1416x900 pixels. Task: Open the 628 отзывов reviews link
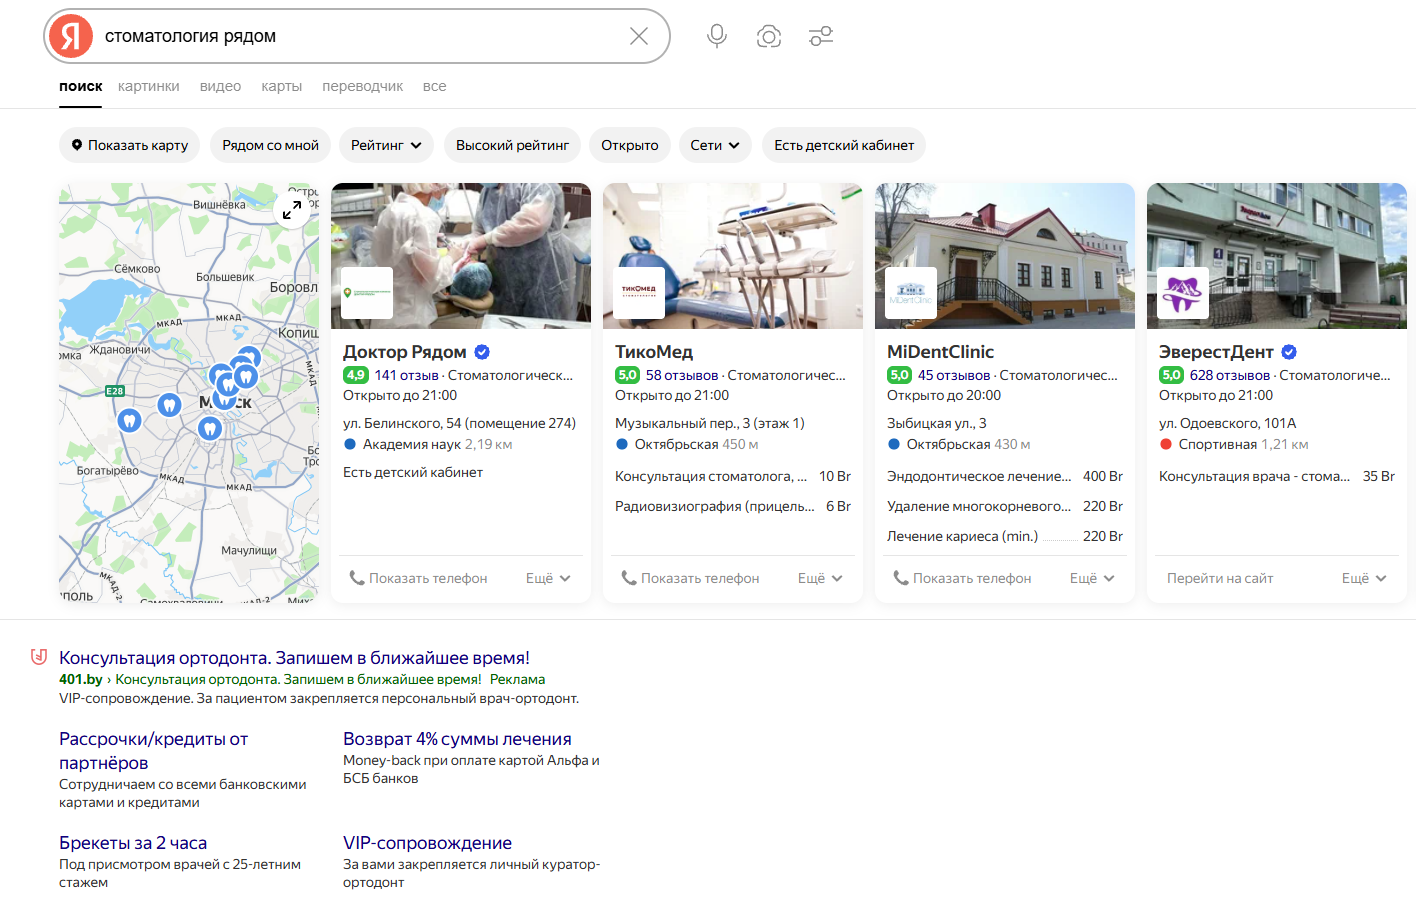point(1230,375)
